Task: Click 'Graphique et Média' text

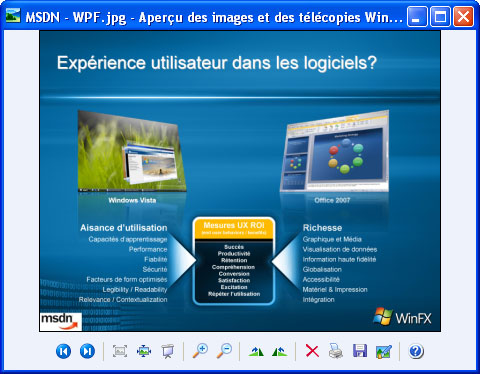Action: pos(332,239)
